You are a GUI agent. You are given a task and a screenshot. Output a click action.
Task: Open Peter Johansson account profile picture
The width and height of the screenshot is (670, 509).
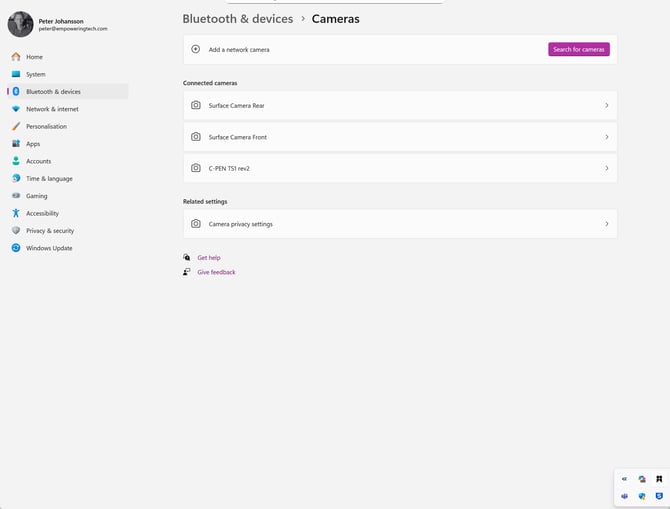click(x=21, y=24)
